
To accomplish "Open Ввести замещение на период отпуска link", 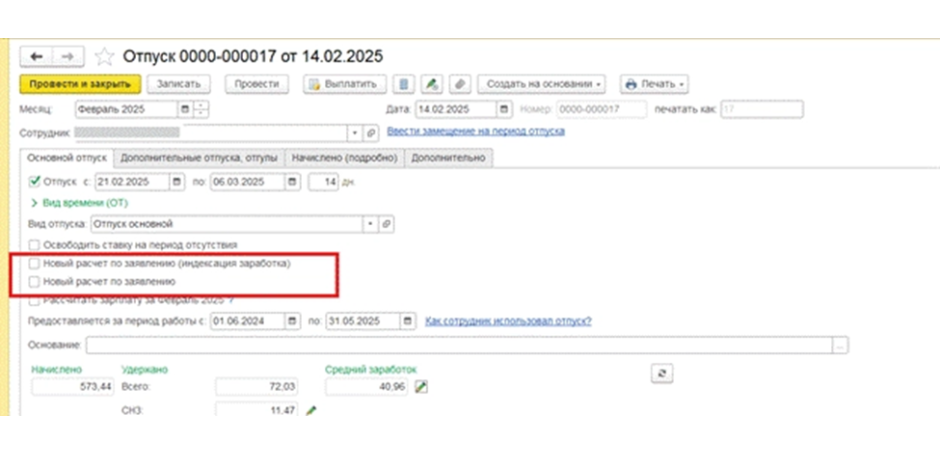I will coord(475,131).
